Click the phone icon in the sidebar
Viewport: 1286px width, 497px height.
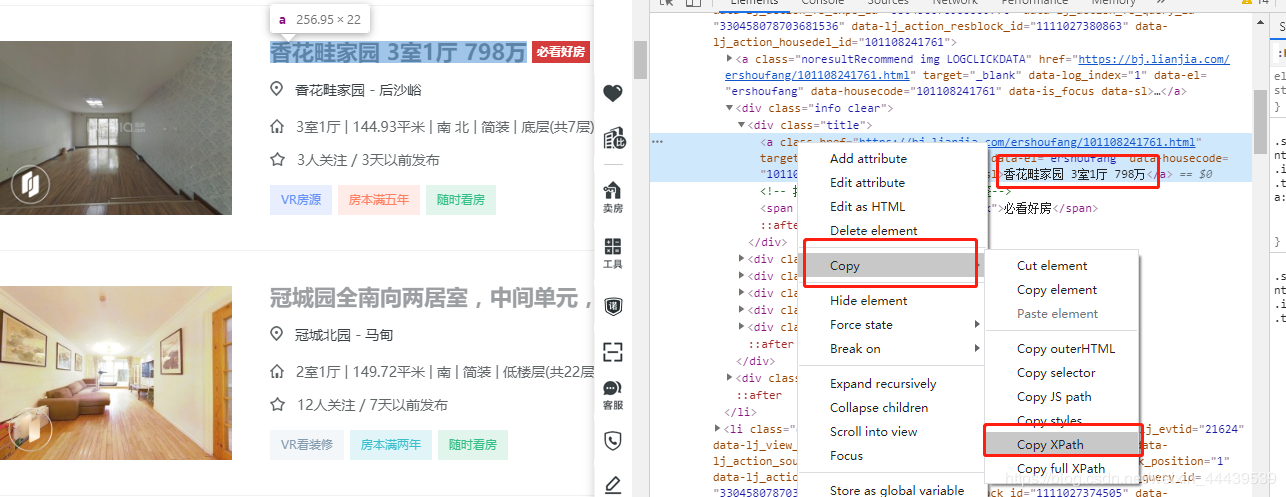[x=613, y=440]
